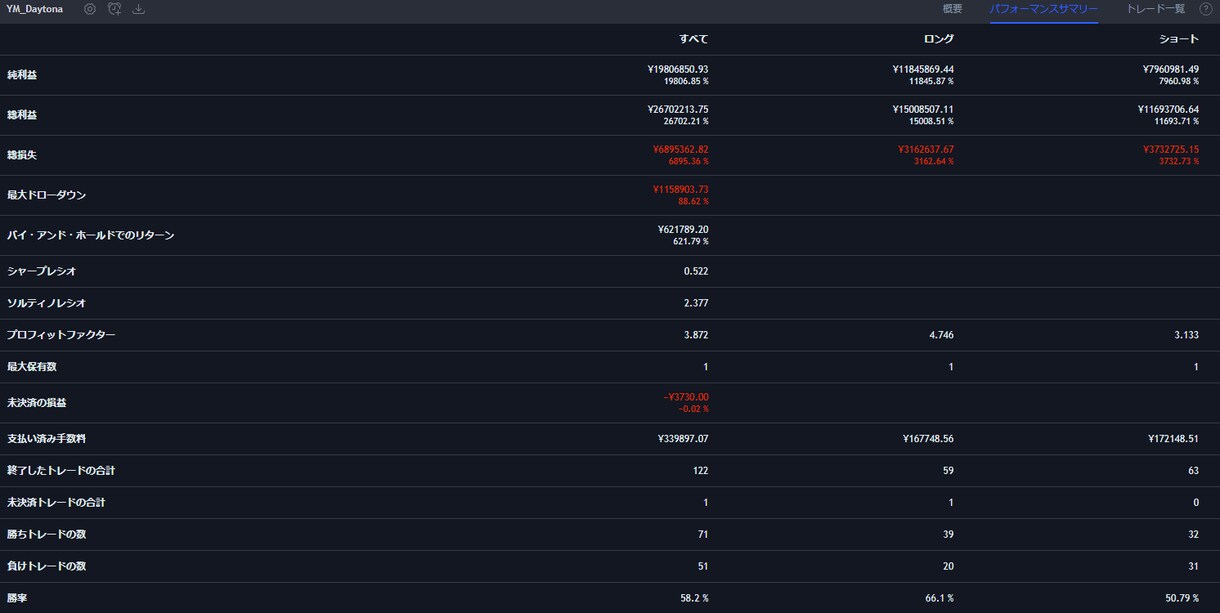Image resolution: width=1220 pixels, height=613 pixels.
Task: Click winning trades count 71
Action: coord(703,535)
